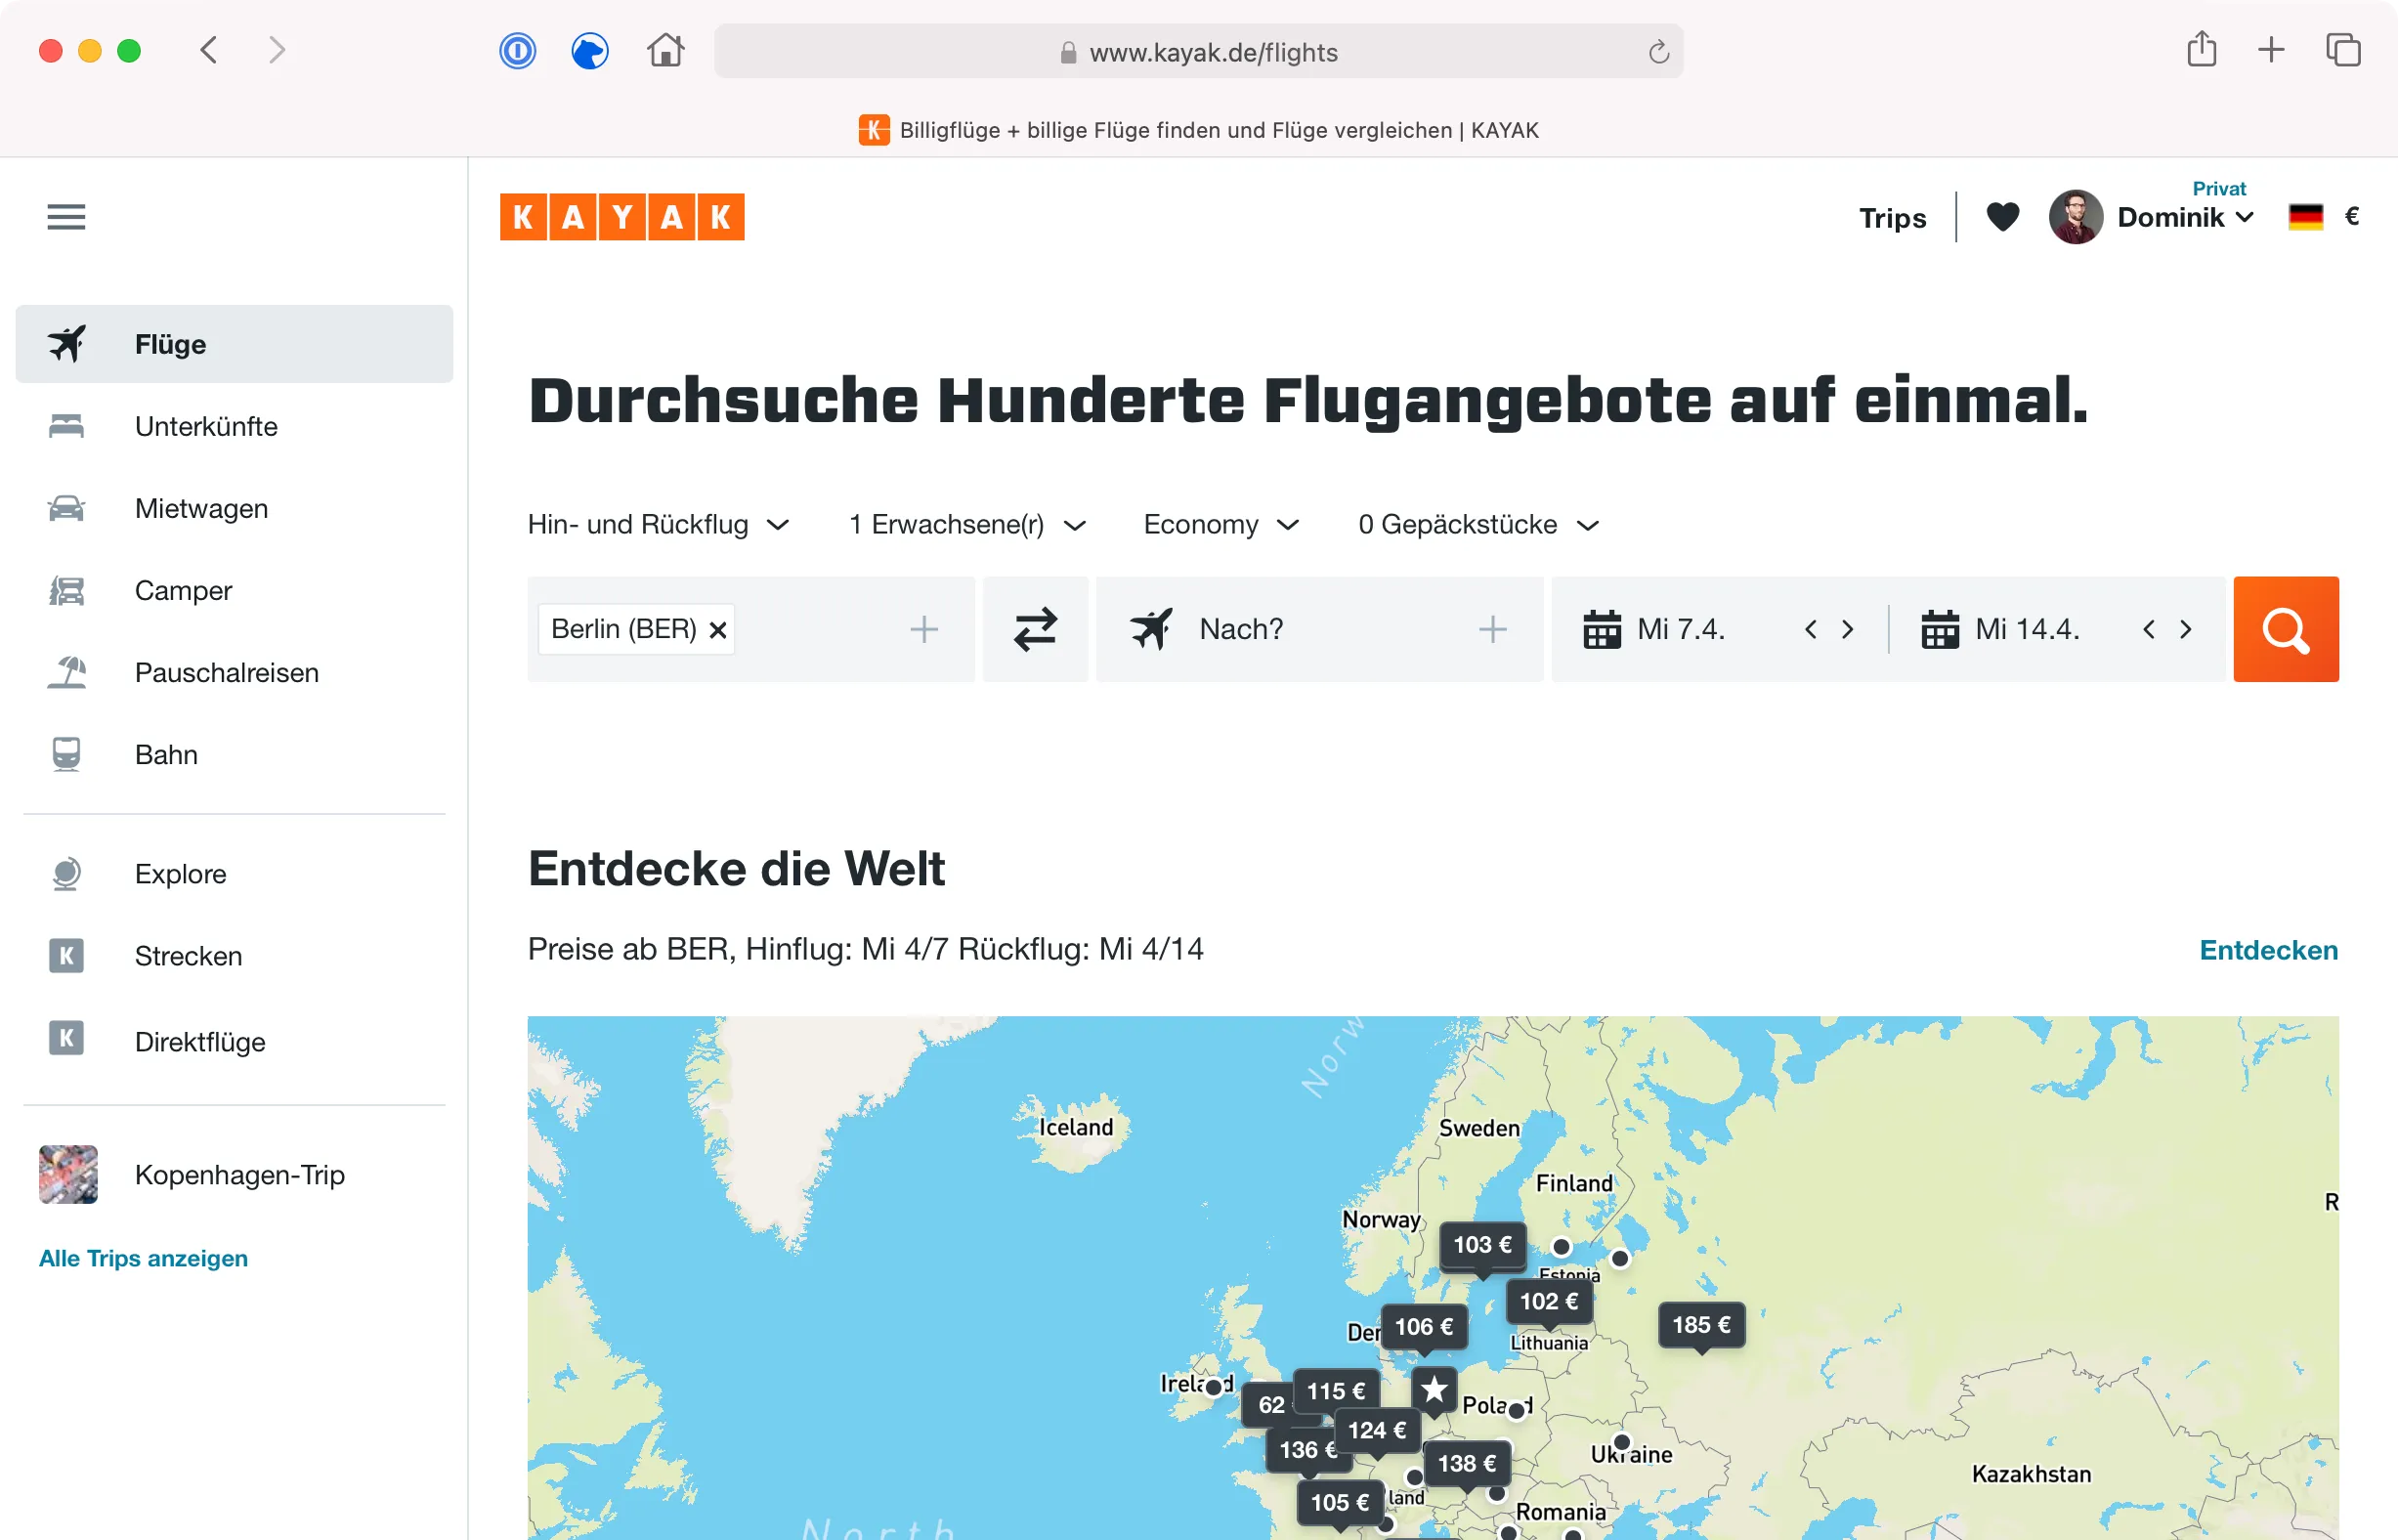Swap origin and destination with arrows icon

(x=1034, y=629)
